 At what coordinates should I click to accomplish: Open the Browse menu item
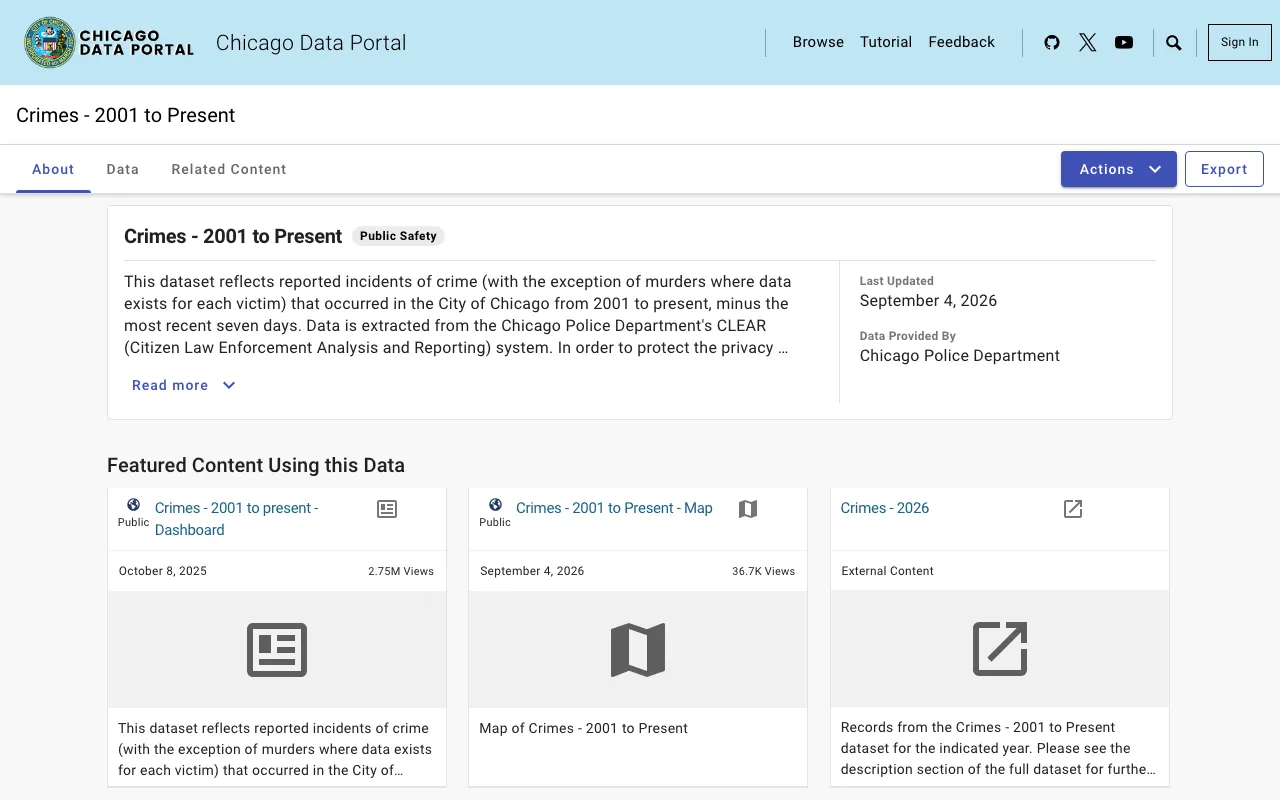818,42
